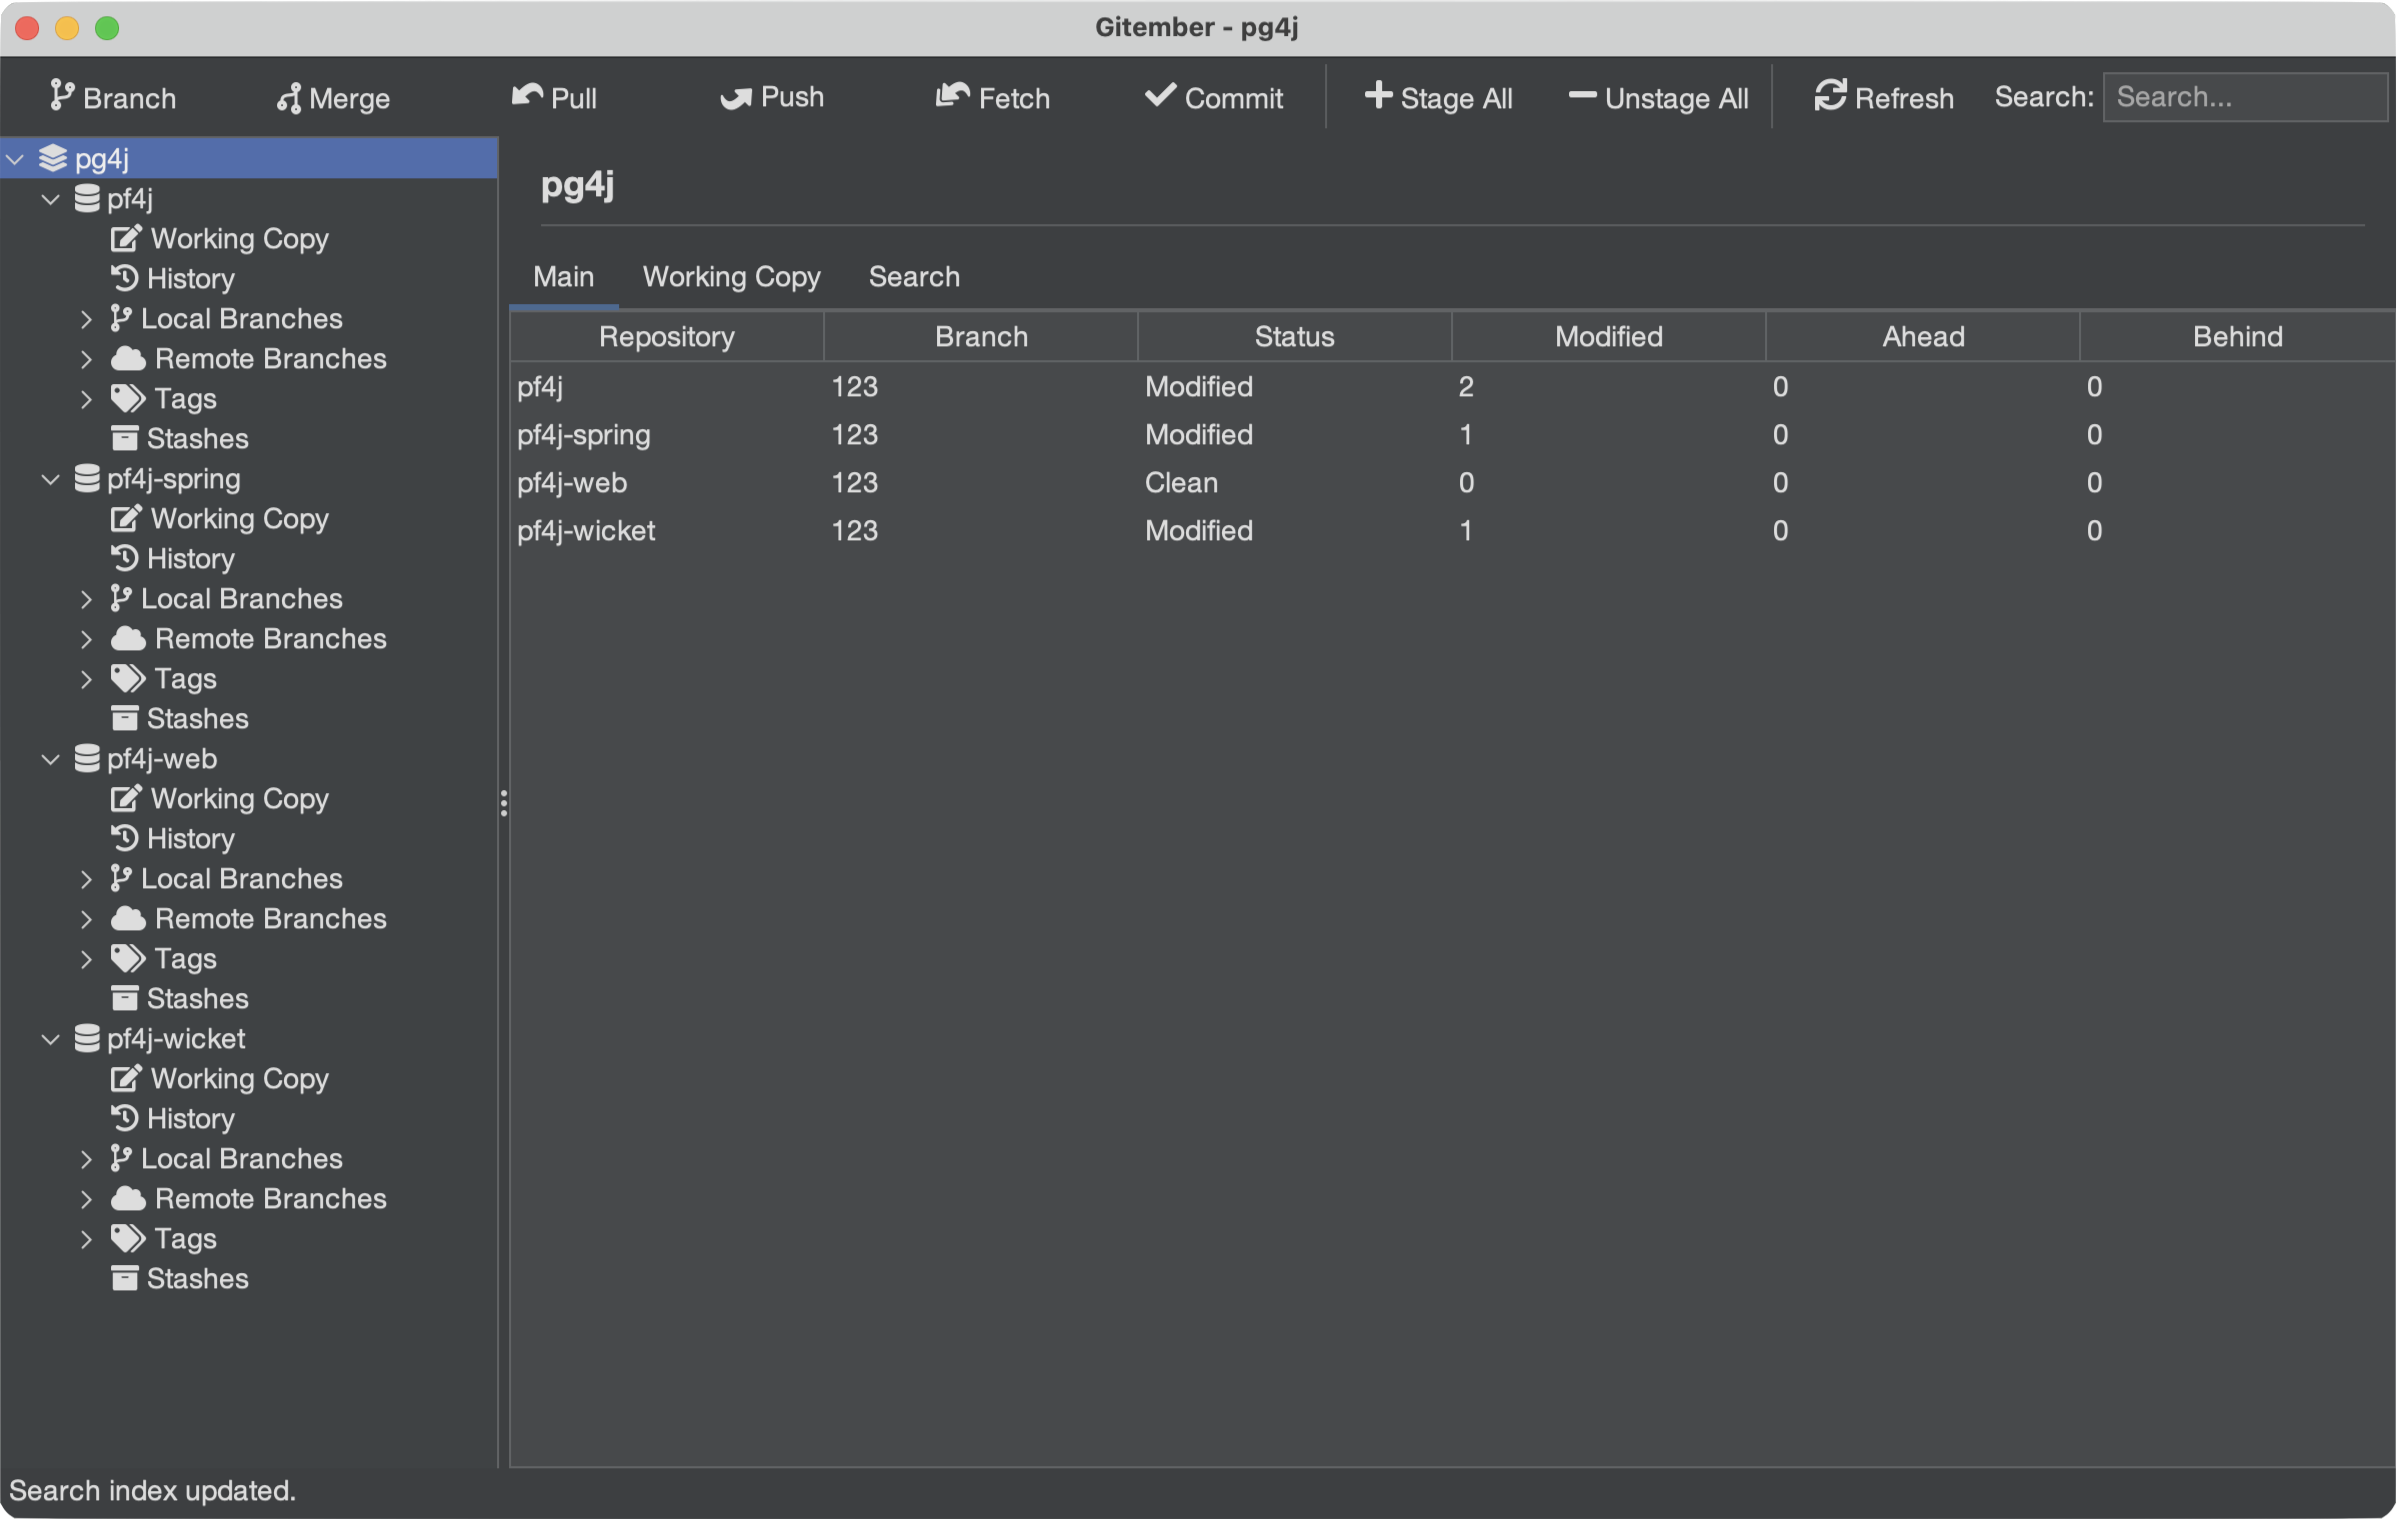Click Unstage All in the toolbar
Viewport: 2397px width, 1519px height.
(x=1658, y=97)
